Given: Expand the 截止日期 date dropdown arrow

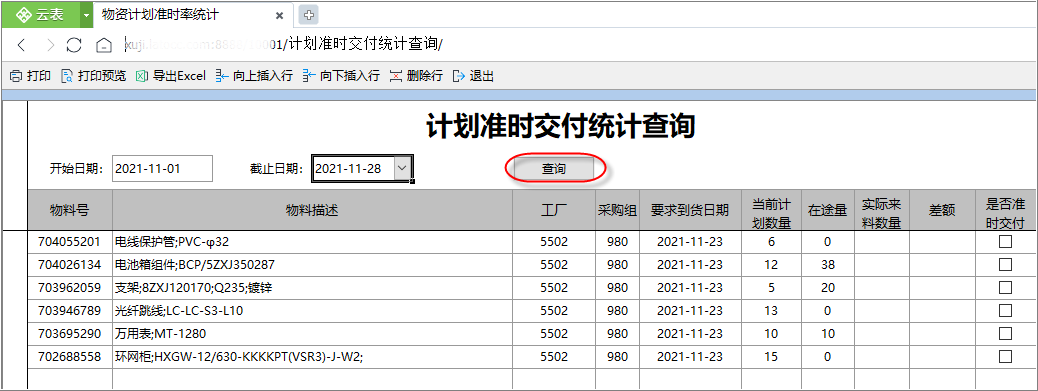Looking at the screenshot, I should pyautogui.click(x=402, y=168).
